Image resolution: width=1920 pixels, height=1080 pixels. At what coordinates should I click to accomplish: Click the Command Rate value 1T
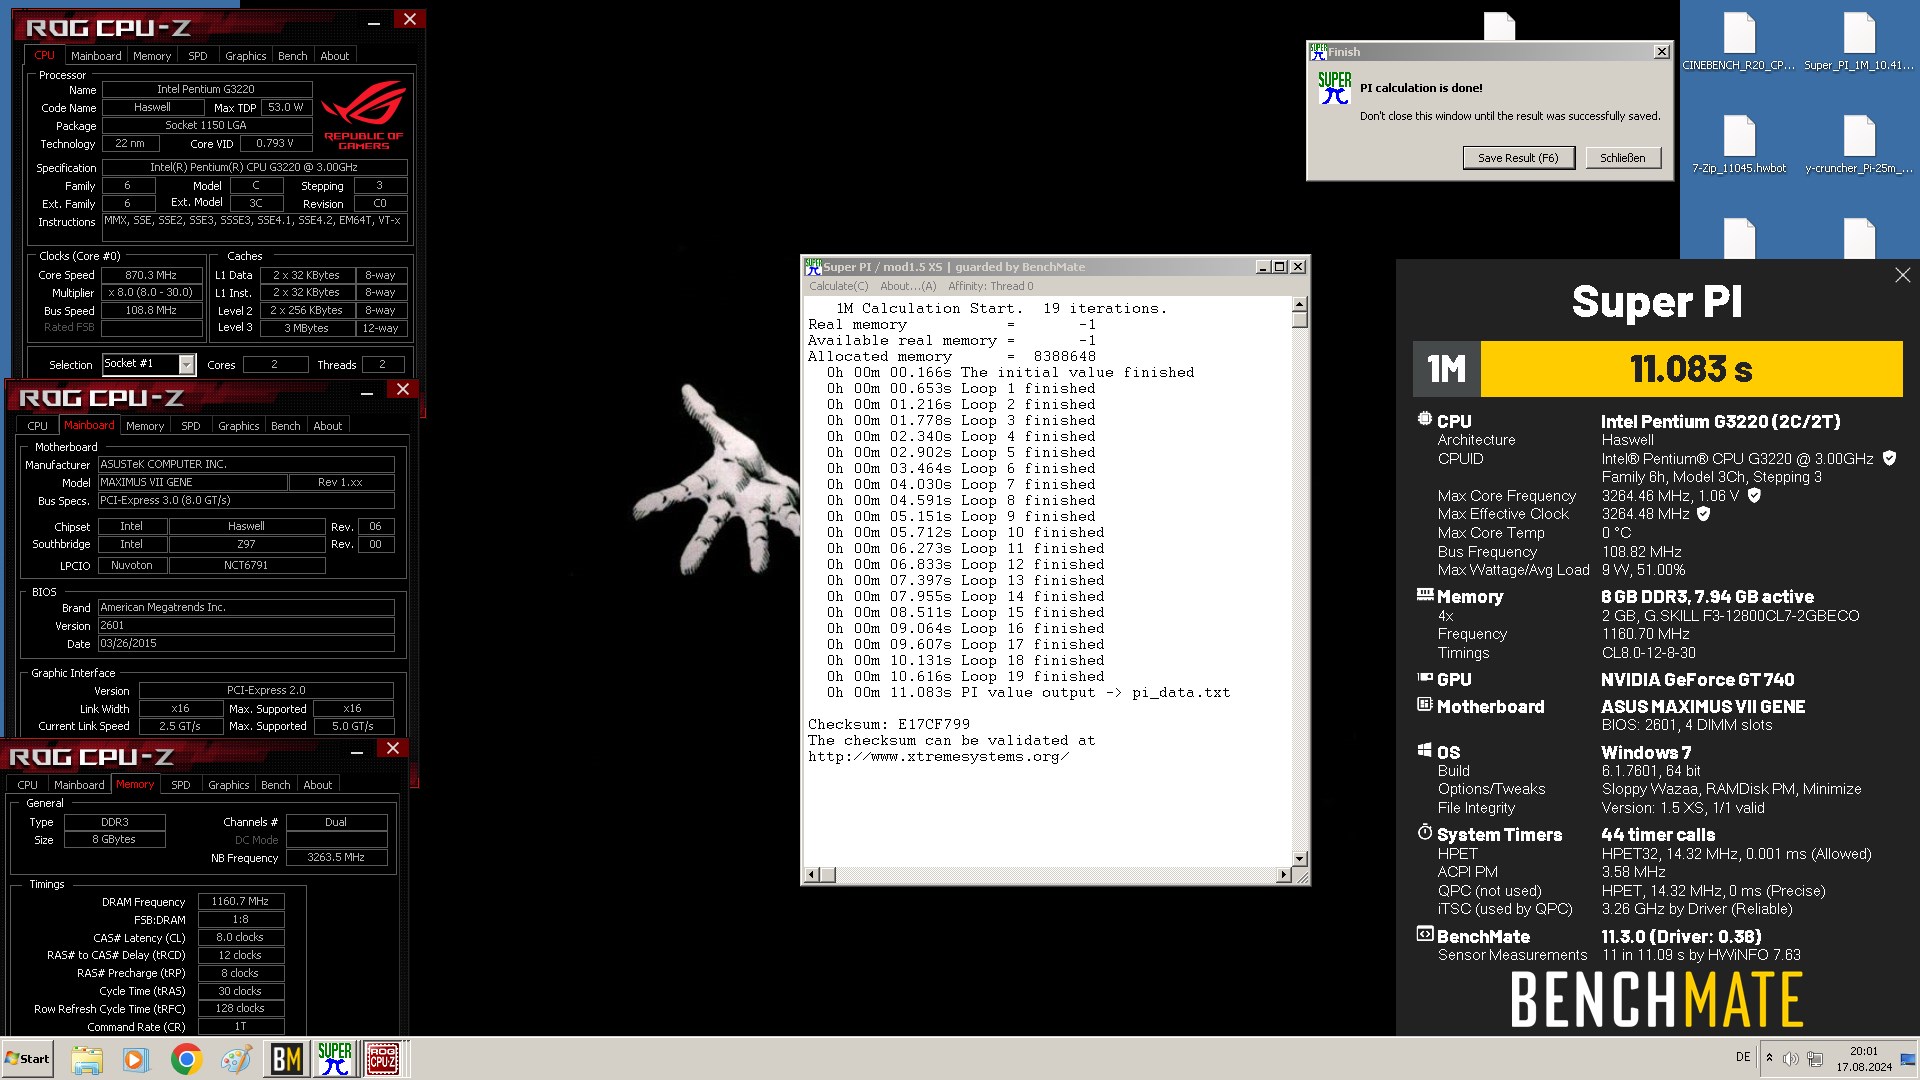click(240, 1026)
